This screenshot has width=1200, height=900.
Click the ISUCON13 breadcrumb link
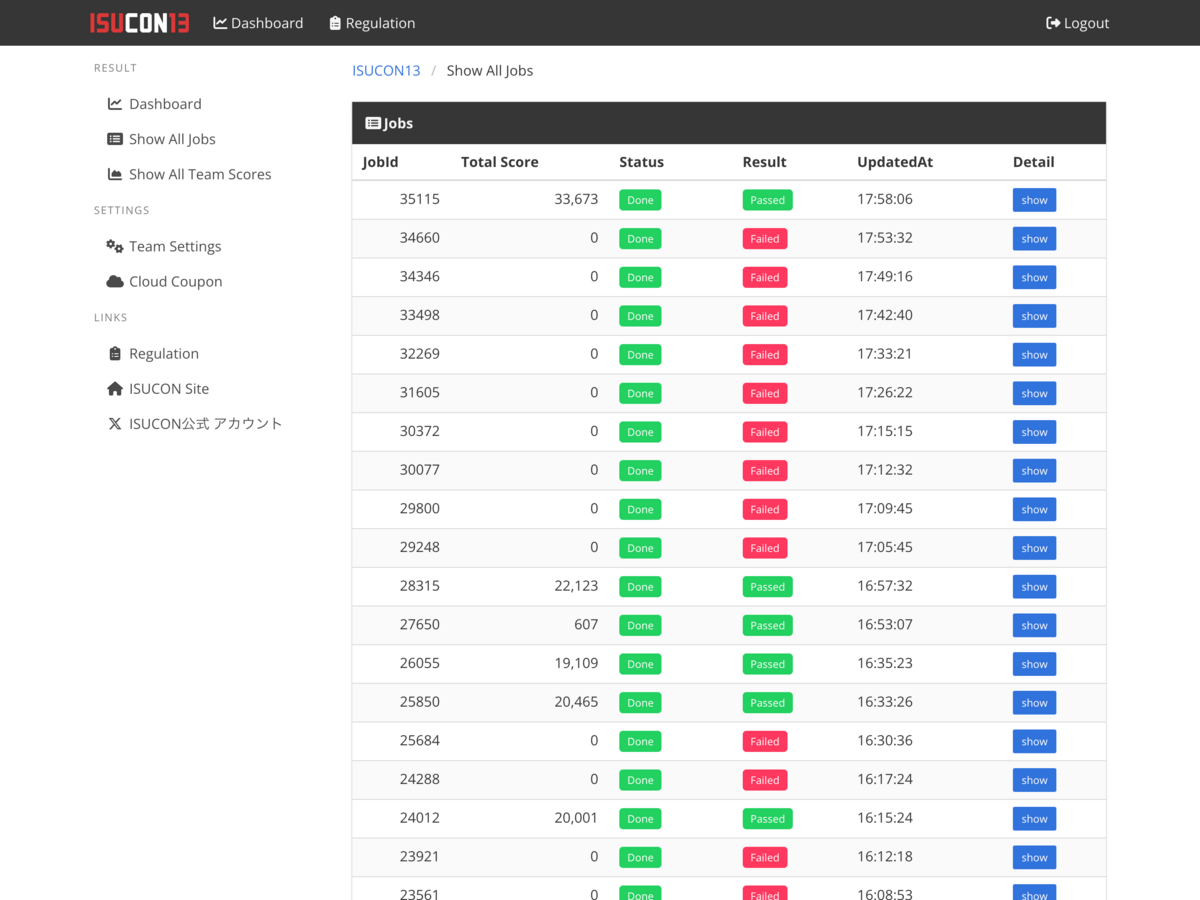pyautogui.click(x=386, y=70)
